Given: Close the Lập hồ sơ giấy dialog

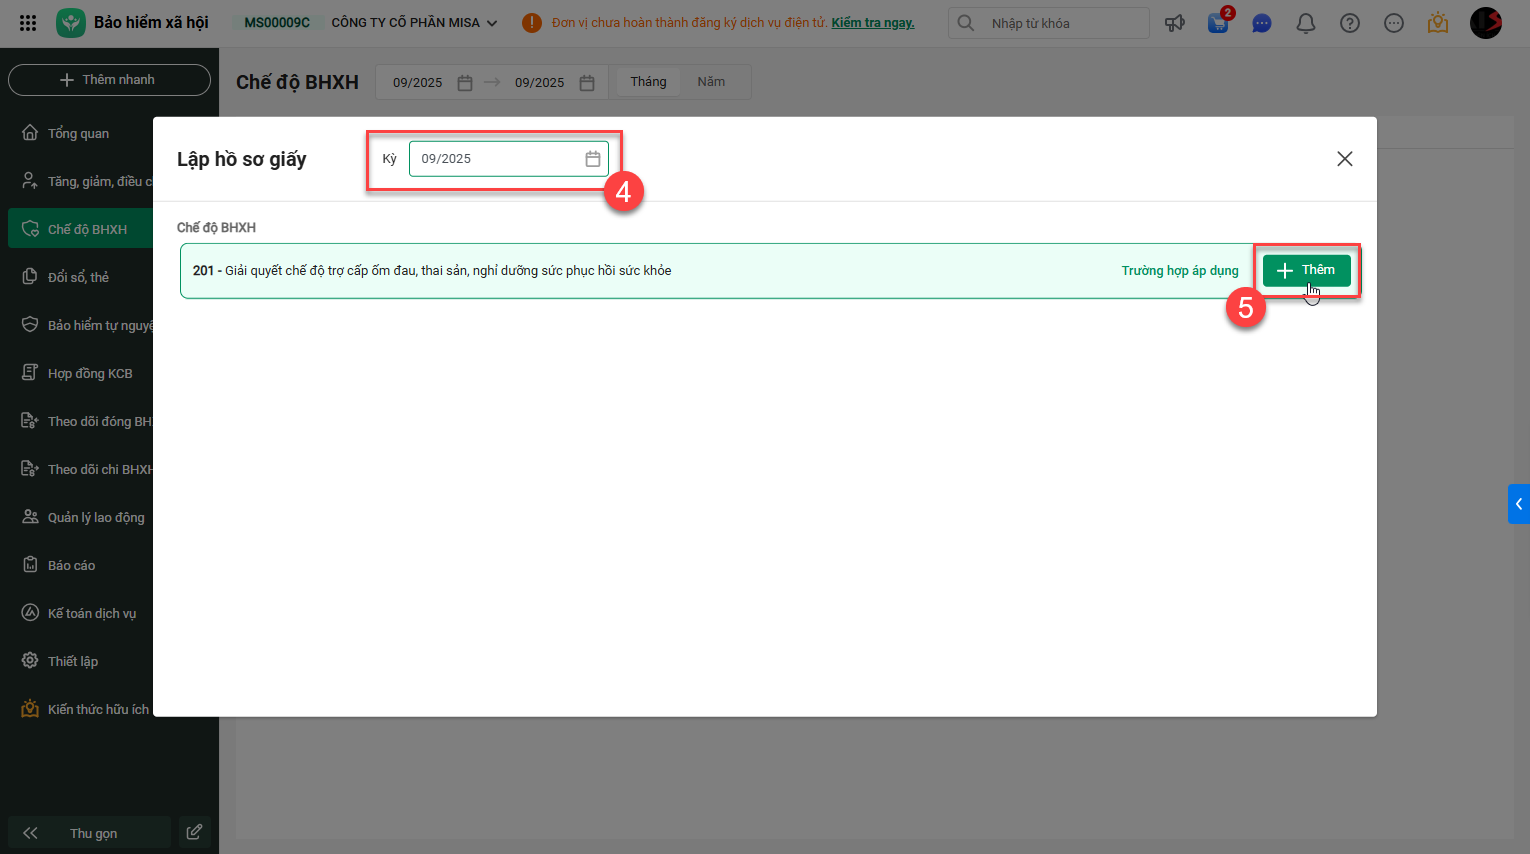Looking at the screenshot, I should [1345, 159].
